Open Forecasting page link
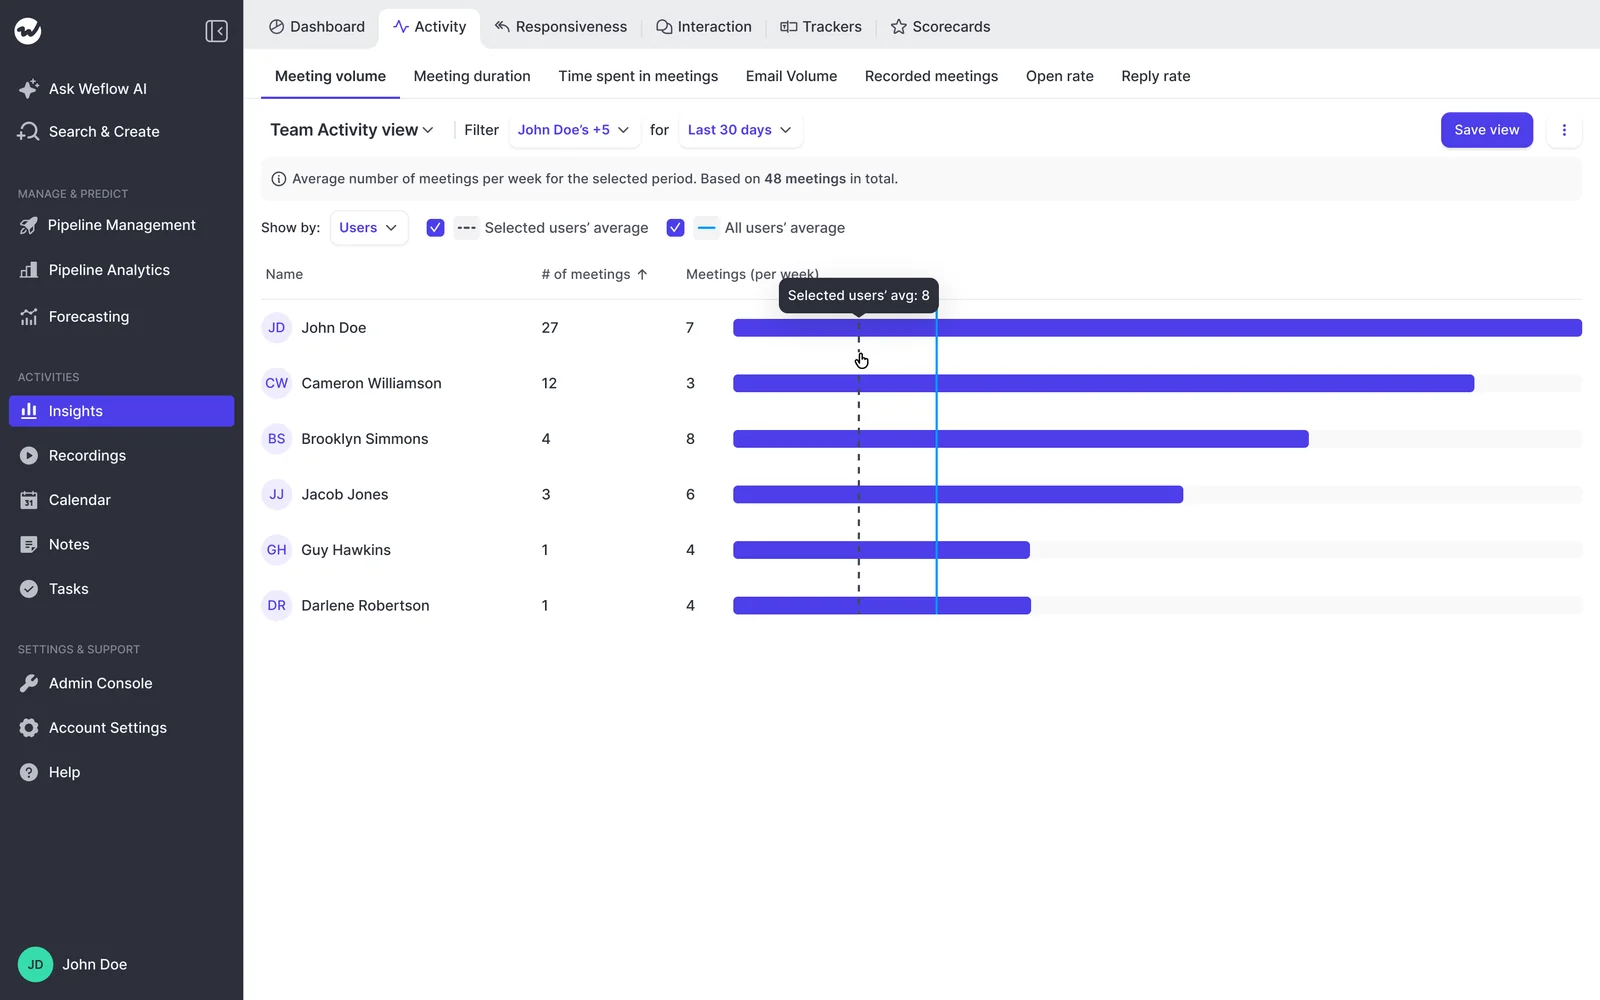 click(x=89, y=316)
